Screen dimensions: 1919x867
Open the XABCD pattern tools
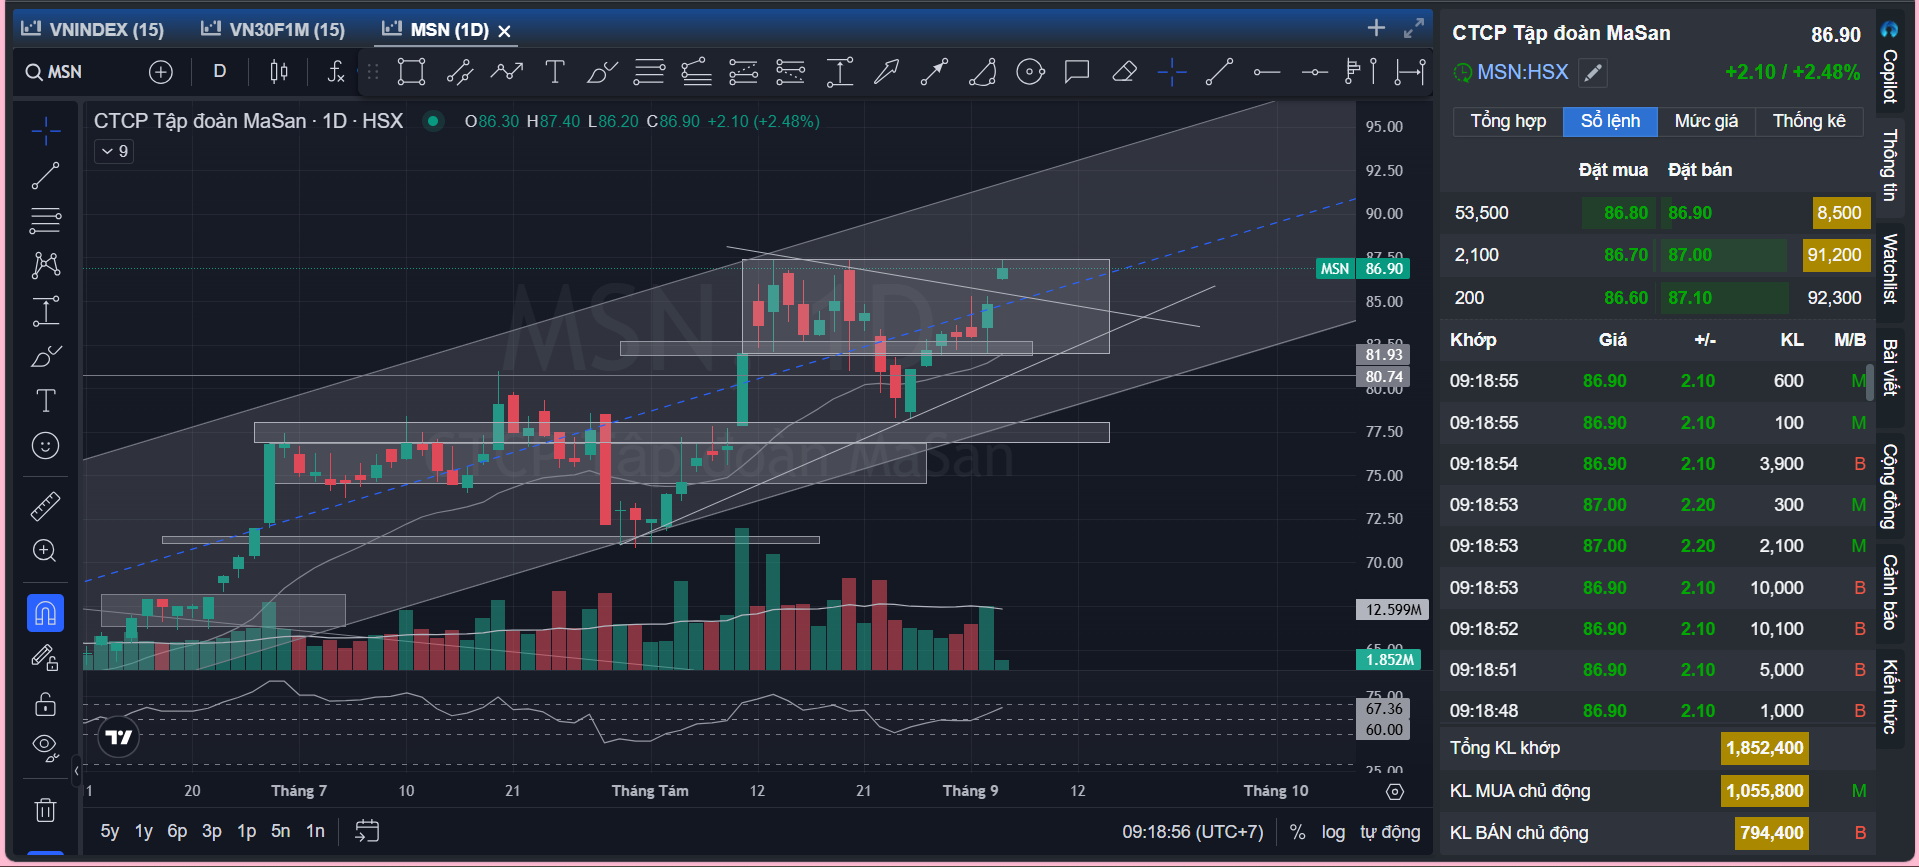45,265
